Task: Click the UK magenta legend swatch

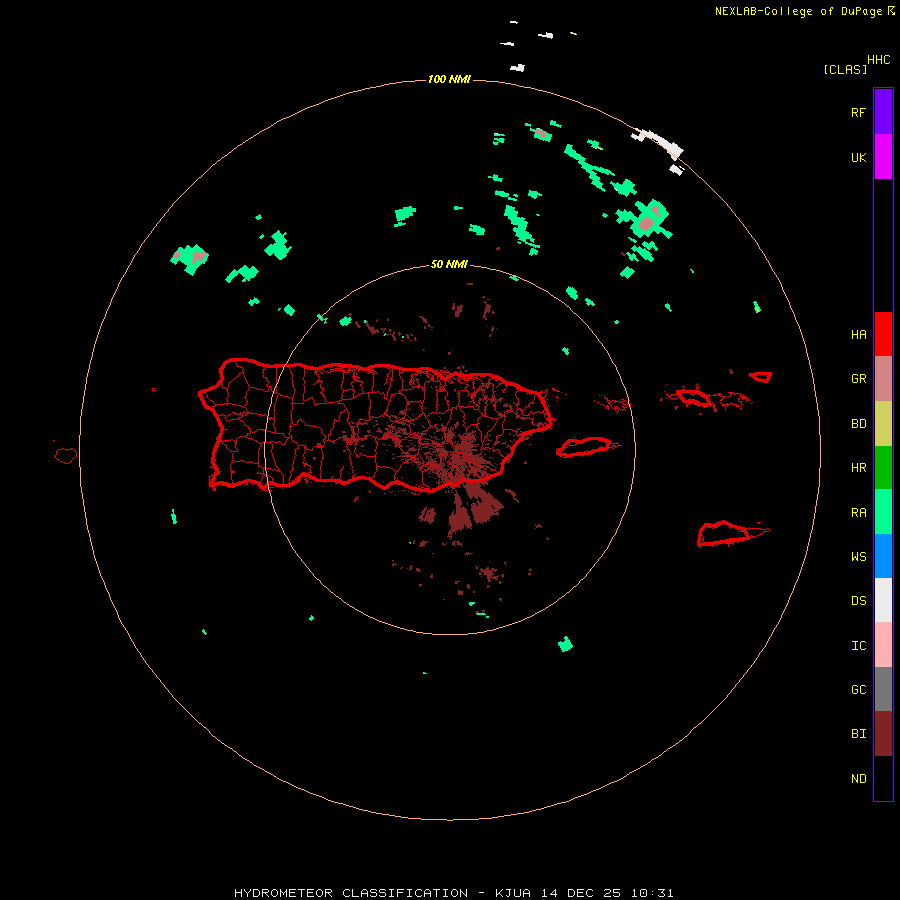Action: [x=883, y=157]
